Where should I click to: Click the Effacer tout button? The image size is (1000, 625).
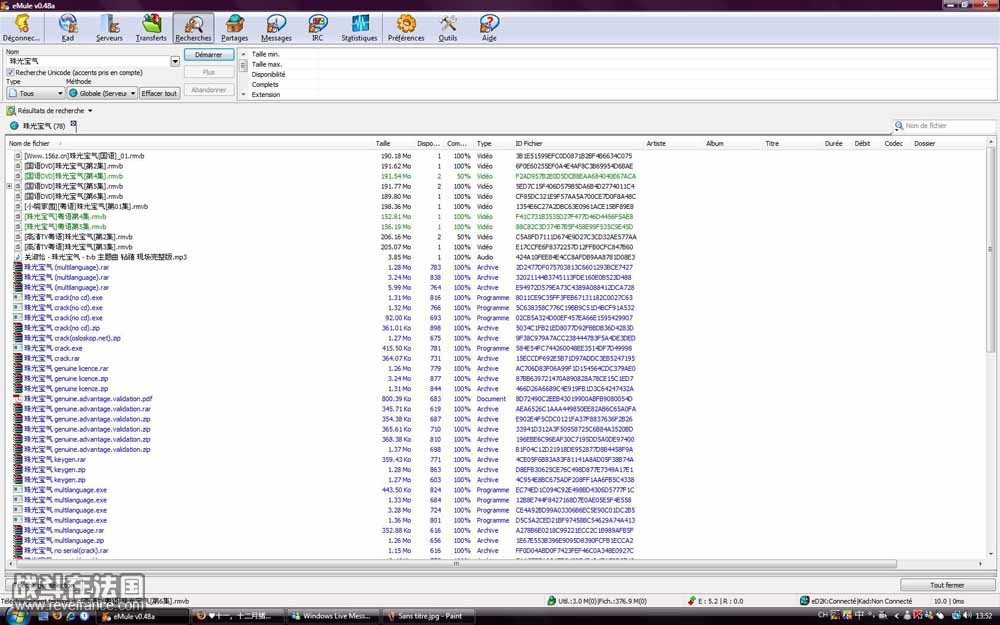[x=159, y=93]
